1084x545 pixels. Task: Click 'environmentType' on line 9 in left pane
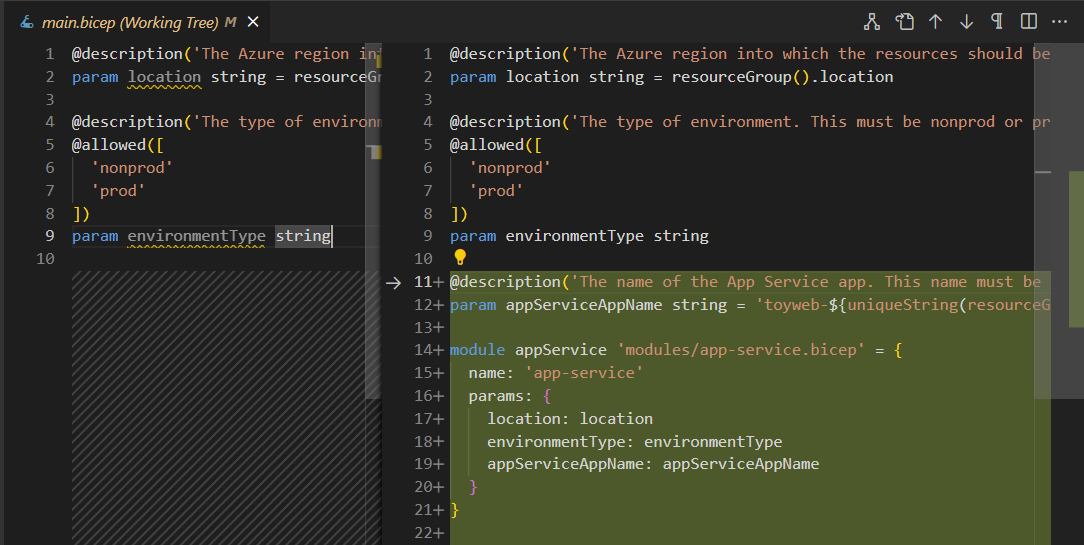pos(196,236)
